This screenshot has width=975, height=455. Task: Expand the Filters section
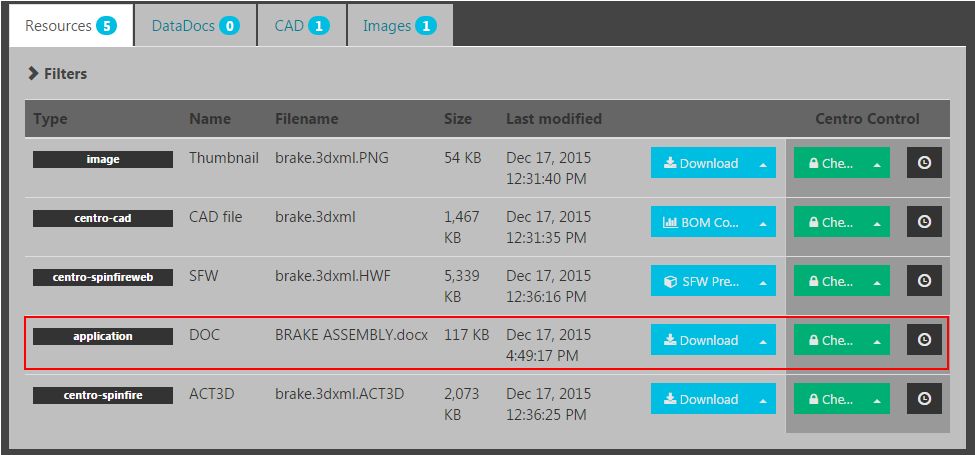point(58,73)
